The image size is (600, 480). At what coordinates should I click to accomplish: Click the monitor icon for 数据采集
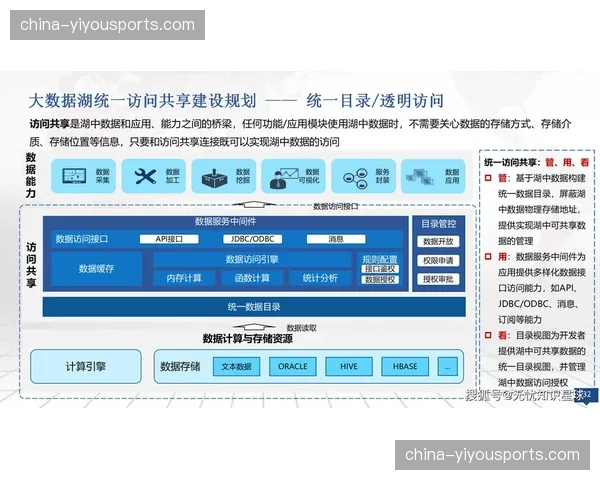(x=74, y=176)
